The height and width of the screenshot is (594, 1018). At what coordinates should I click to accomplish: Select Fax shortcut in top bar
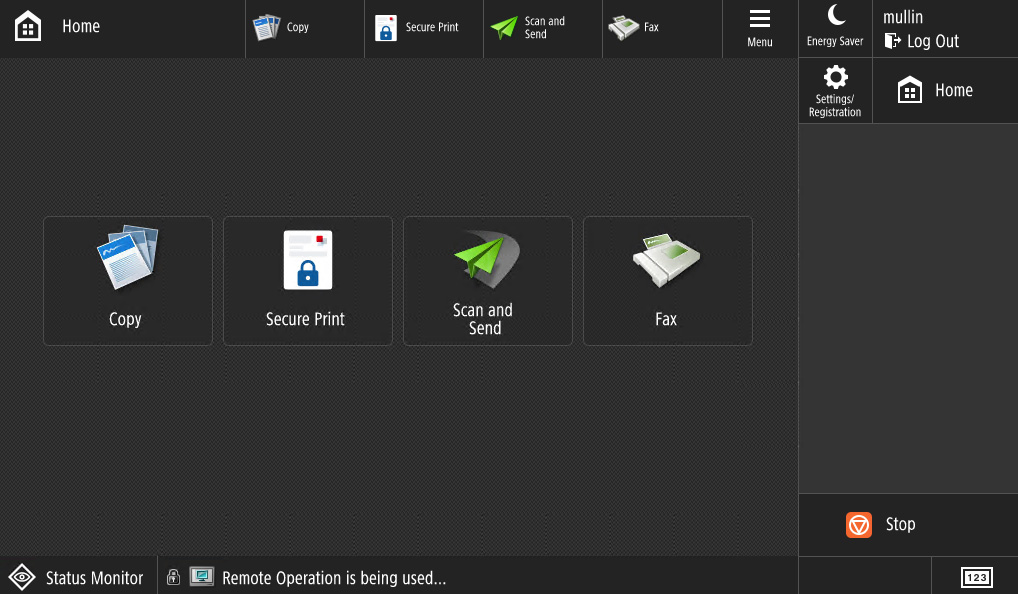pos(662,29)
